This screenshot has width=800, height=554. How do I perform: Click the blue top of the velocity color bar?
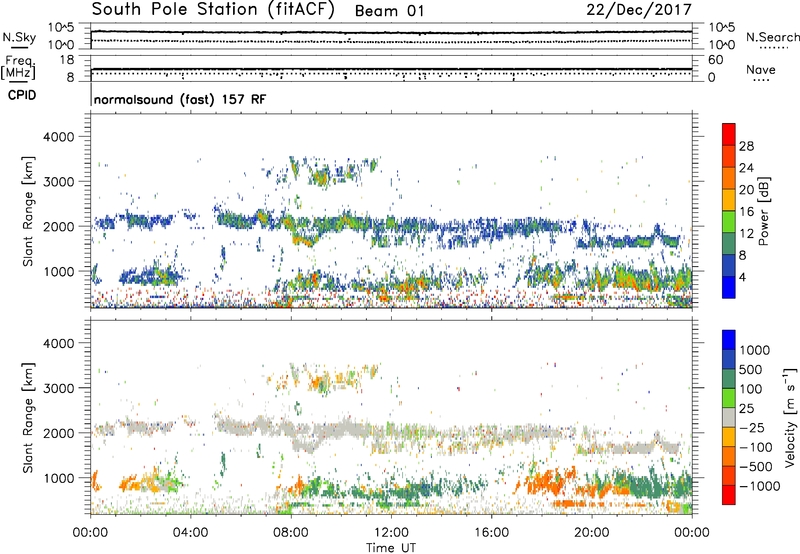pyautogui.click(x=729, y=340)
